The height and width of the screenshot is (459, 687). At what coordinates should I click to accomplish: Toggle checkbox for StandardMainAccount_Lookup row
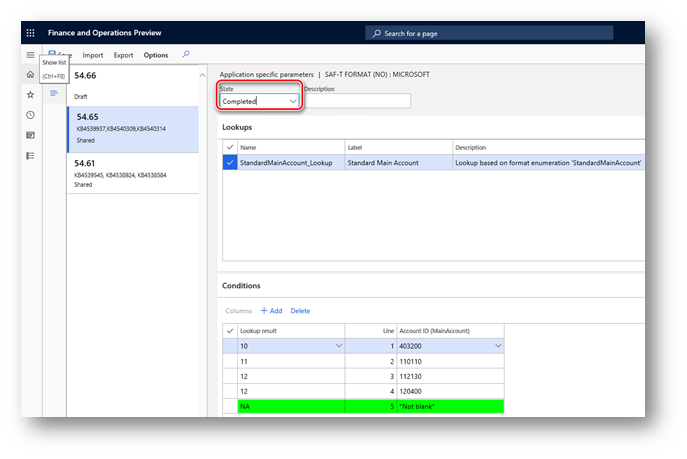[230, 162]
